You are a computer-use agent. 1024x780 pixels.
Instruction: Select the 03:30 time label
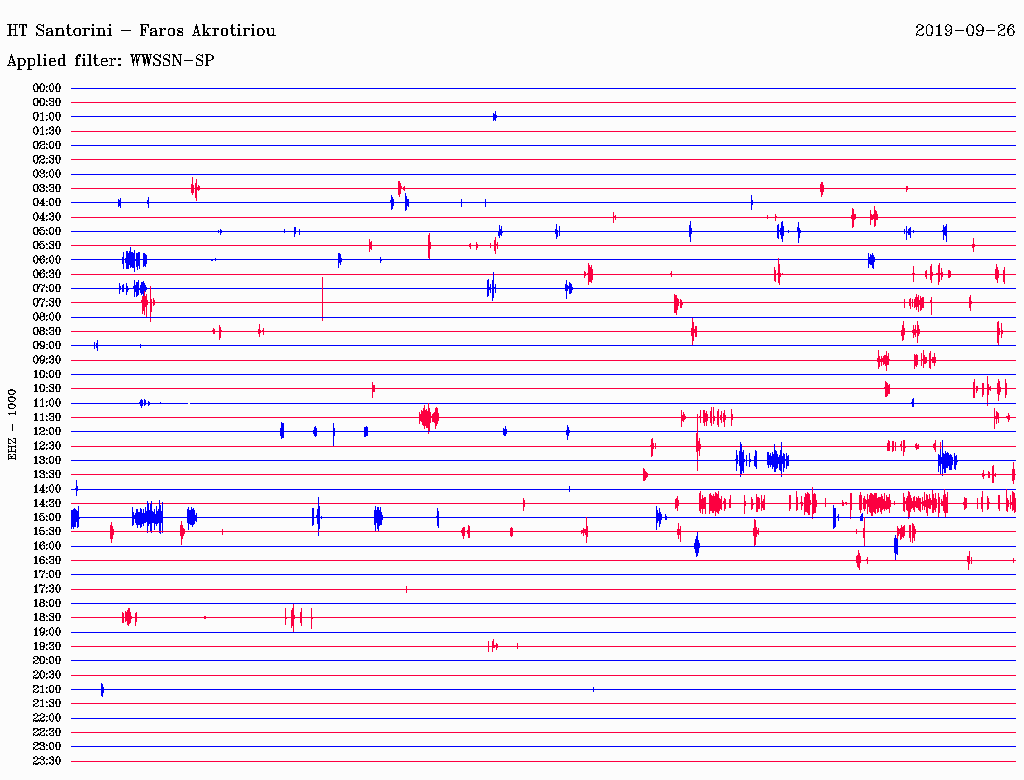tap(47, 189)
